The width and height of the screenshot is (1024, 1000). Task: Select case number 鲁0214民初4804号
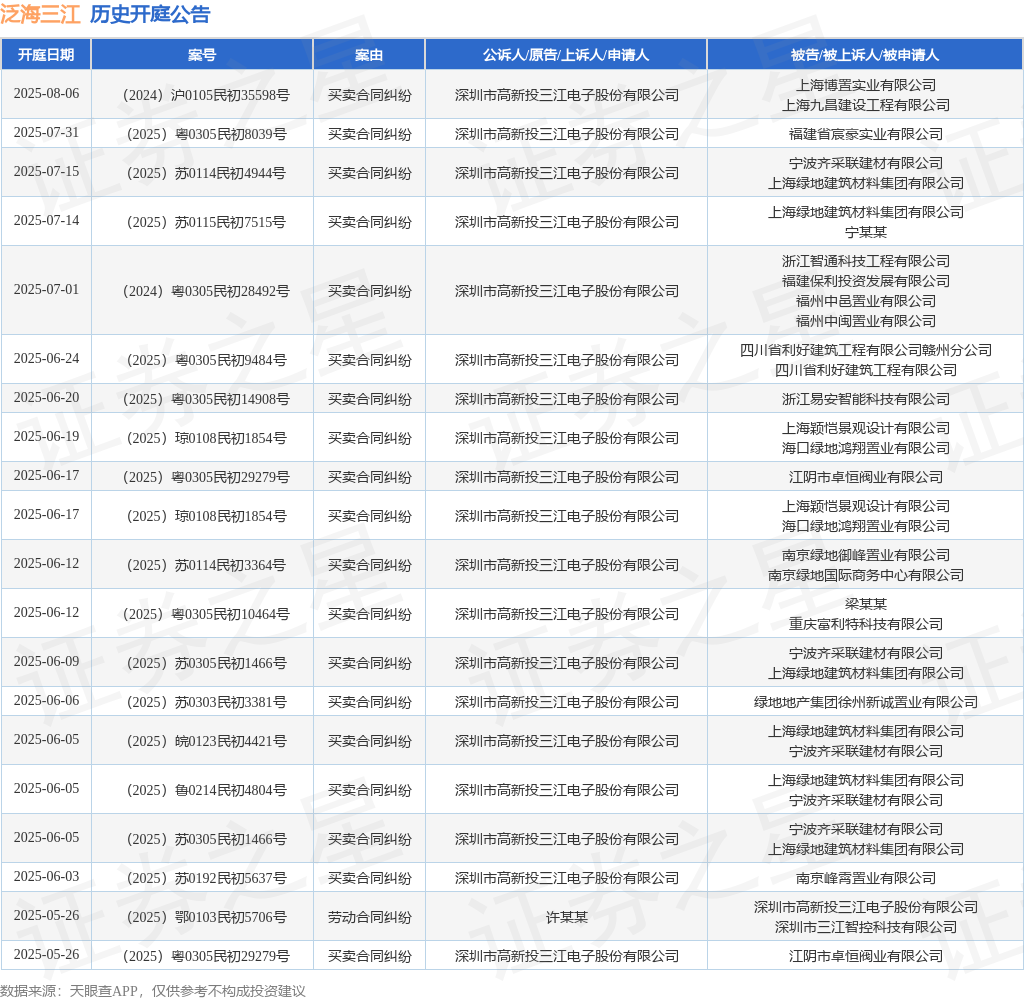click(x=206, y=790)
